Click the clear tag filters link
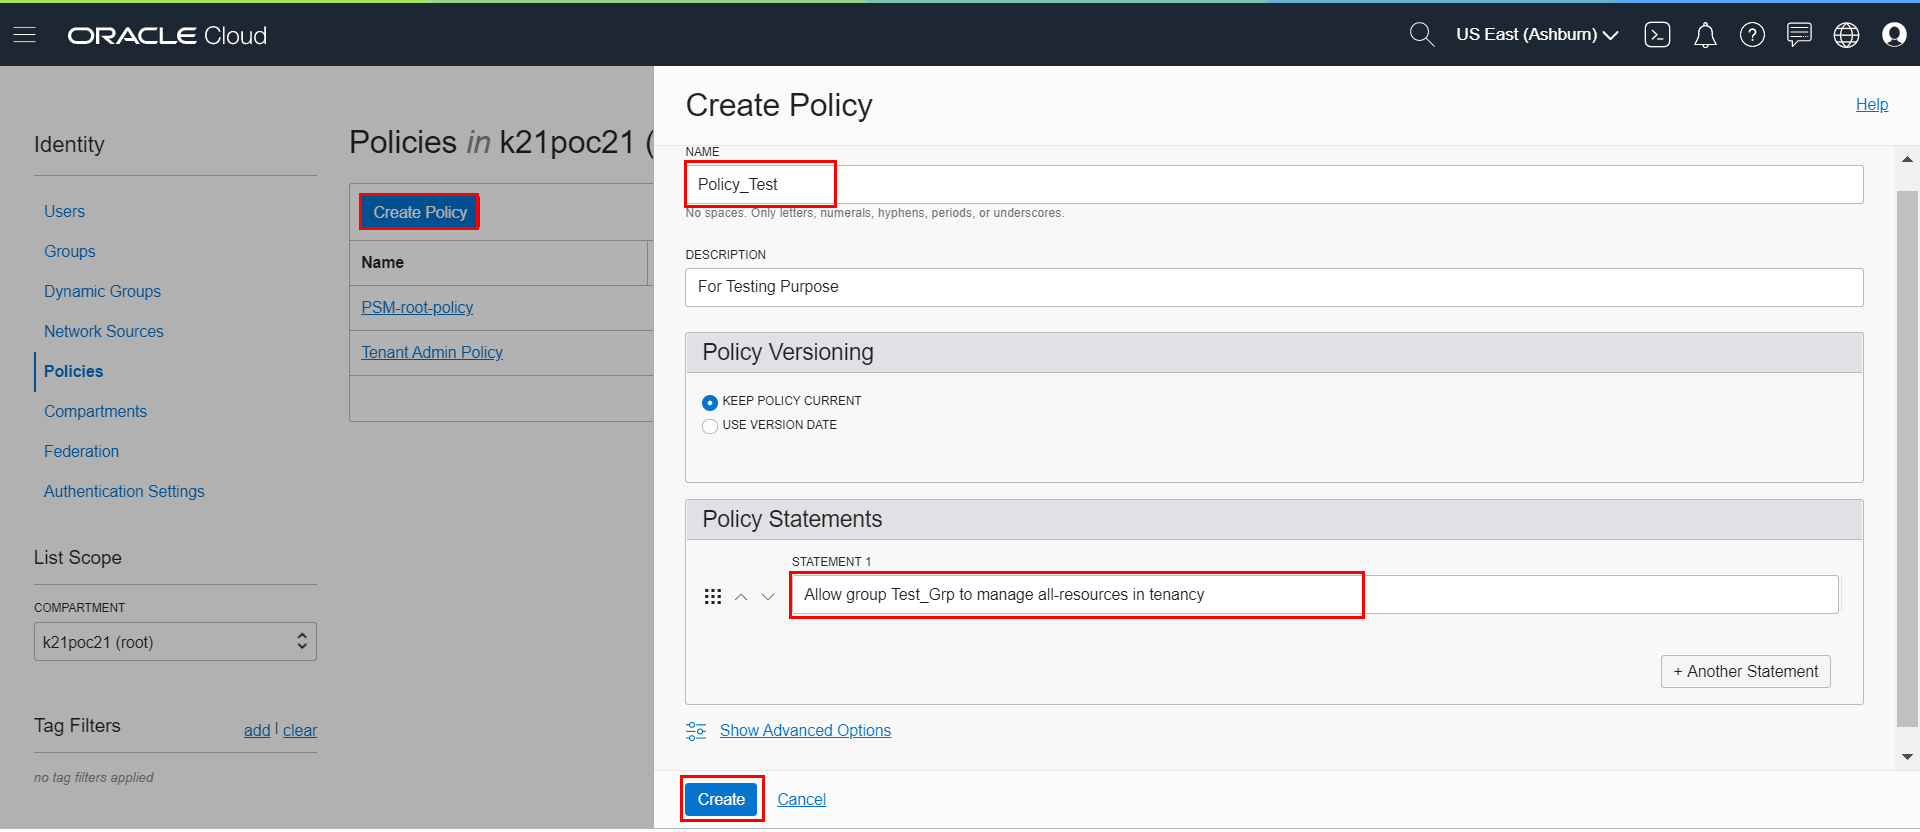1920x832 pixels. (300, 730)
